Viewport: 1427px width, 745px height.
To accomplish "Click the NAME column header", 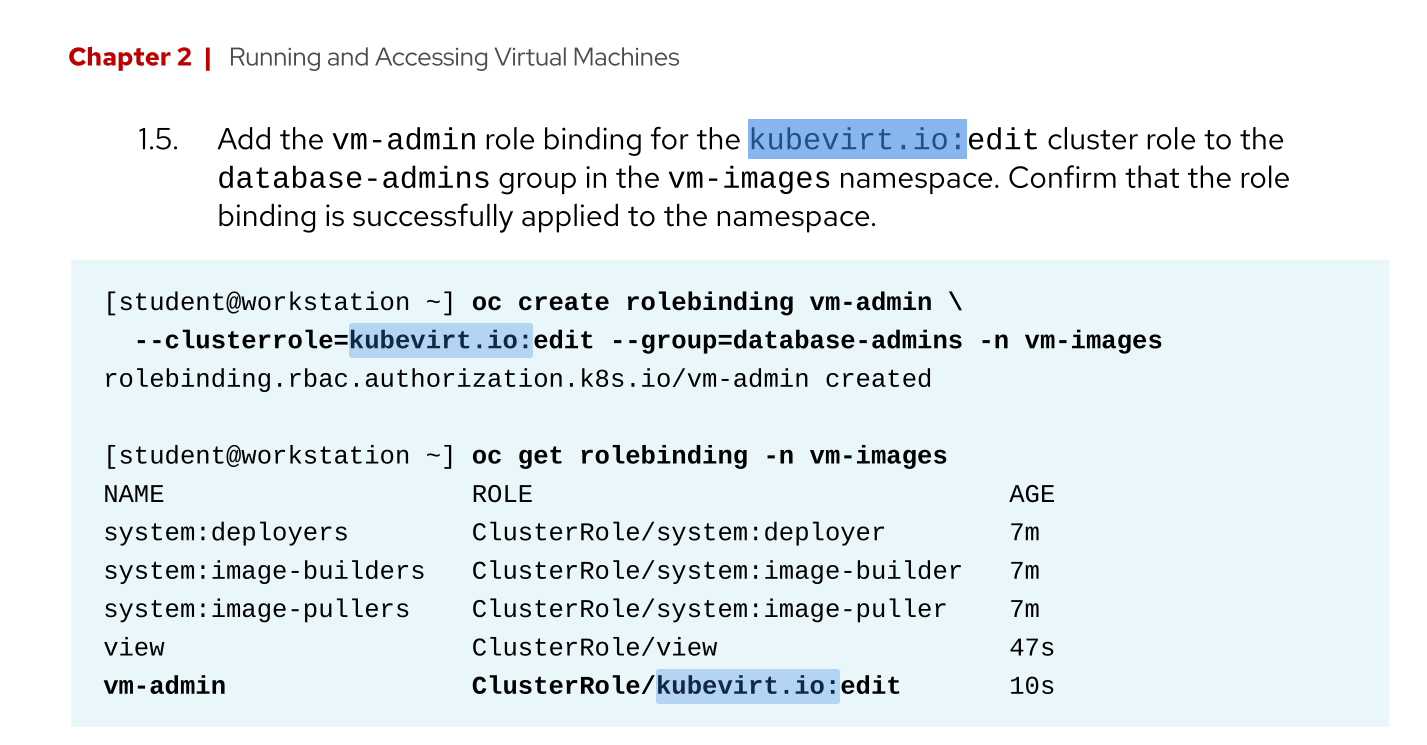I will click(x=134, y=494).
